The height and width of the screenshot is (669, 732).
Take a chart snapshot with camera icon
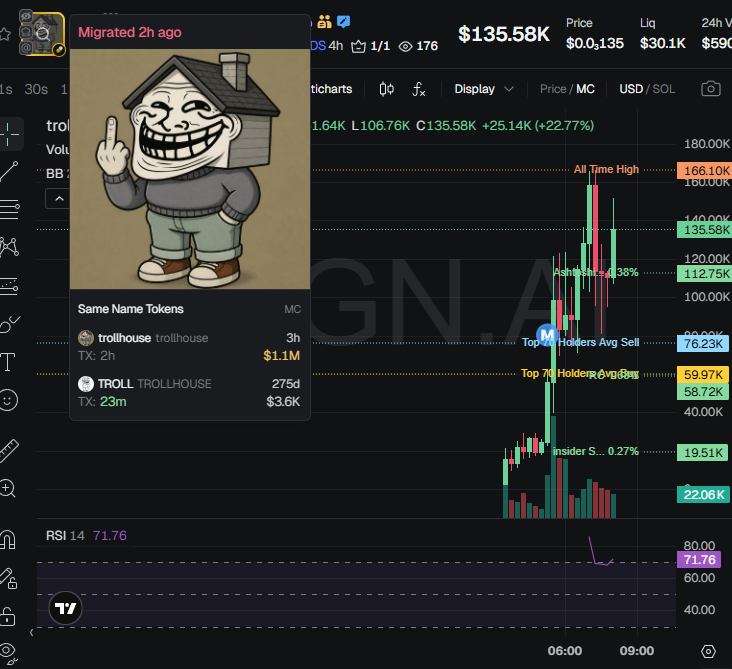coord(711,89)
